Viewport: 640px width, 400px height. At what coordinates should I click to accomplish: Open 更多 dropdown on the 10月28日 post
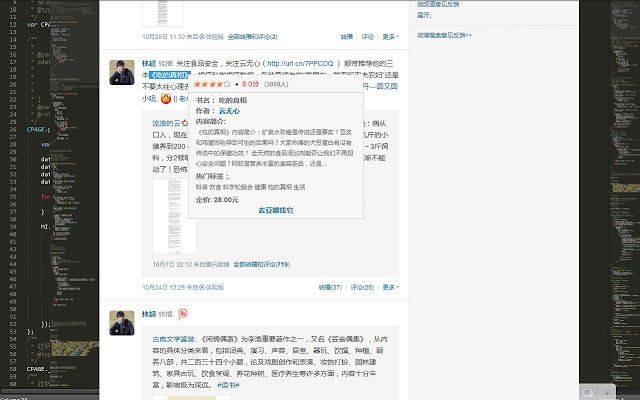tap(391, 37)
